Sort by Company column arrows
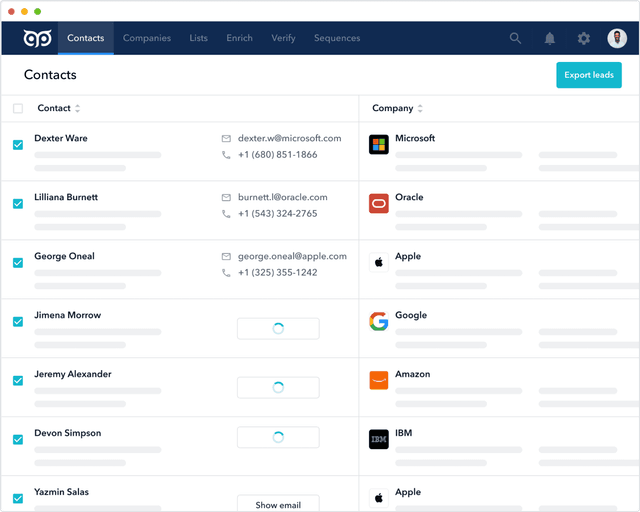Image resolution: width=640 pixels, height=512 pixels. click(x=420, y=108)
